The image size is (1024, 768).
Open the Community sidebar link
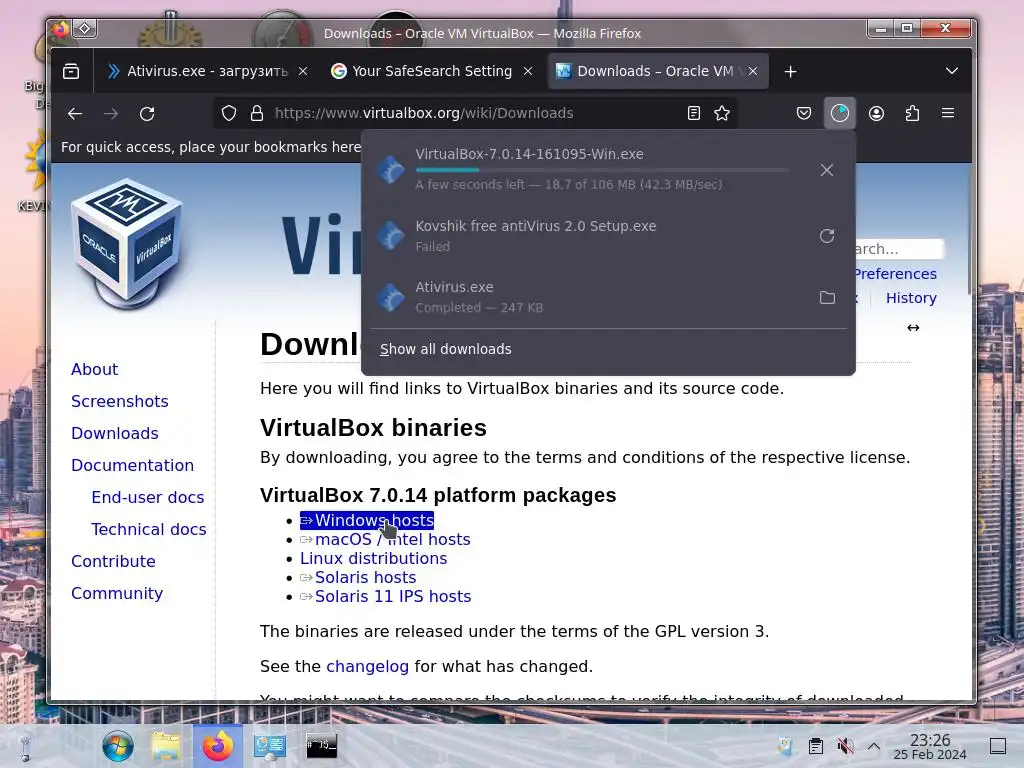pyautogui.click(x=117, y=594)
